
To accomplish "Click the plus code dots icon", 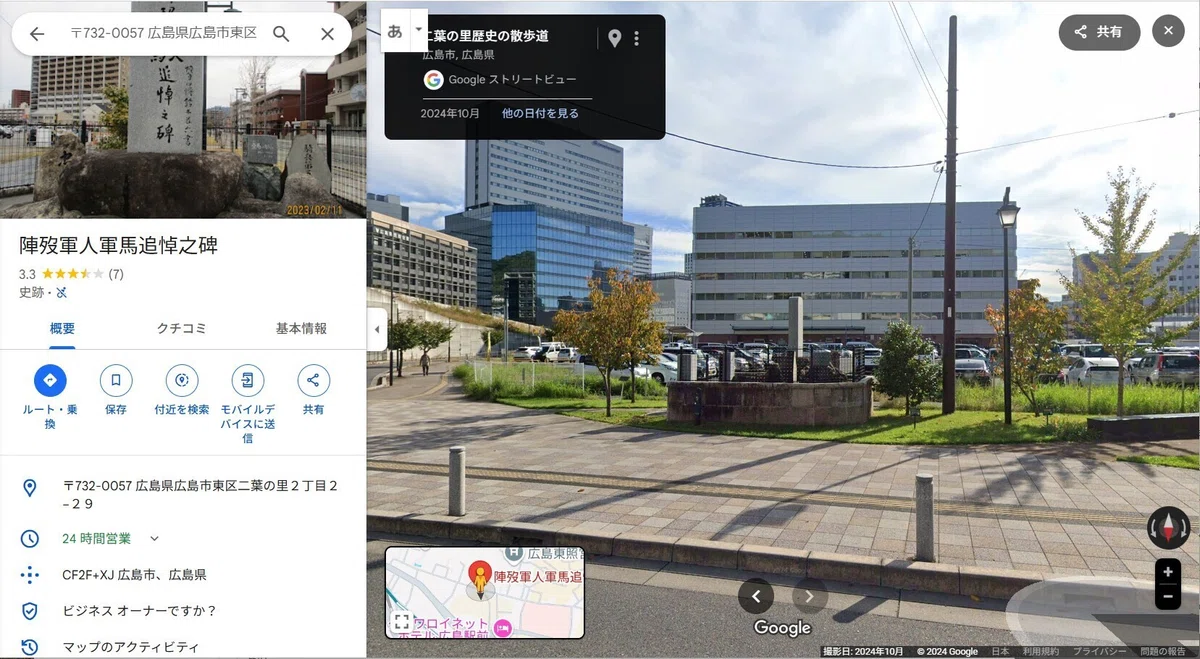I will [x=30, y=575].
